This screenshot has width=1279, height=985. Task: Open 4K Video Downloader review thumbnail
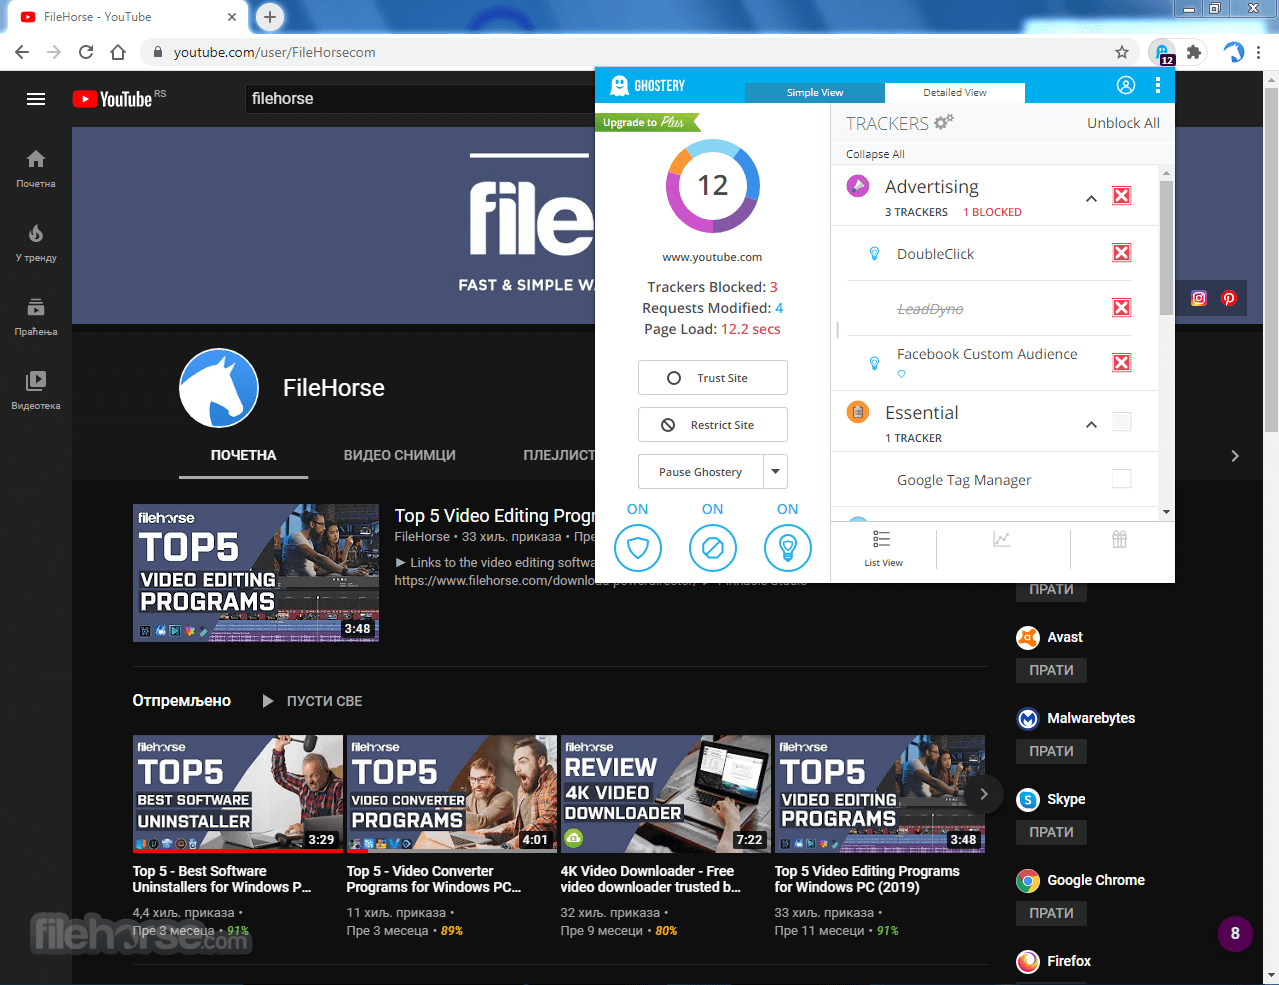(666, 794)
